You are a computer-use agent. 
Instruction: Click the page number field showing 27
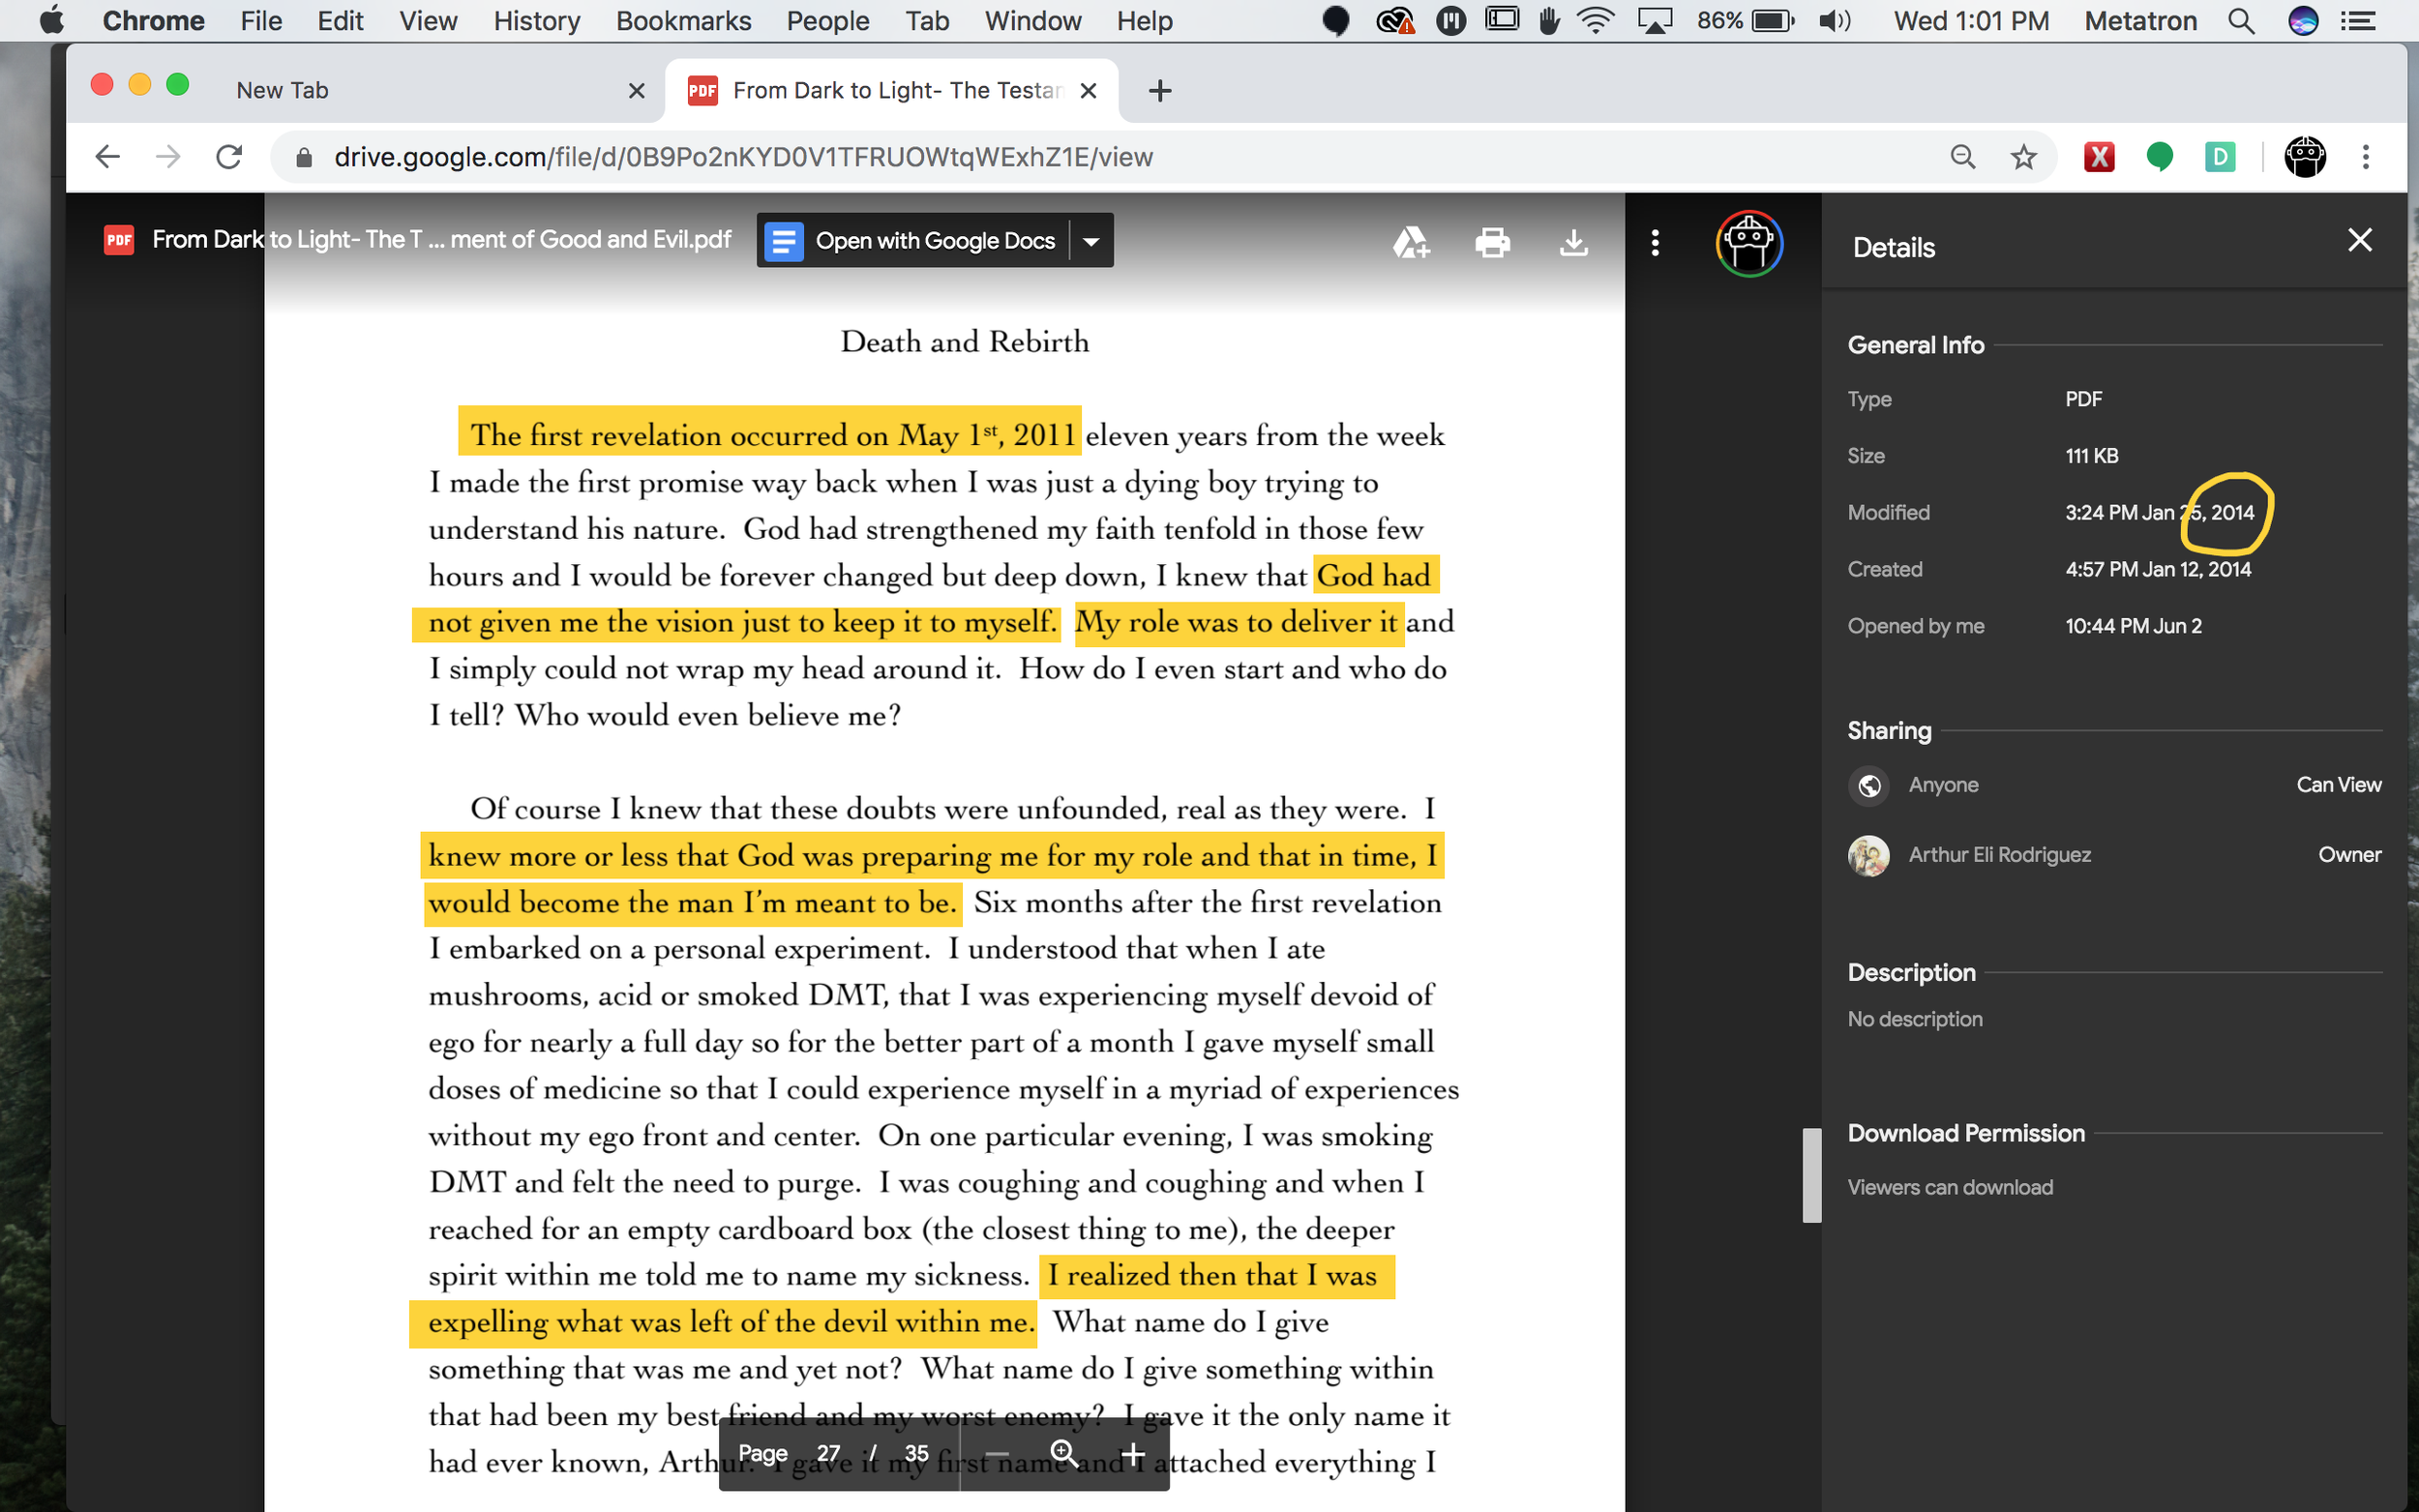click(828, 1453)
